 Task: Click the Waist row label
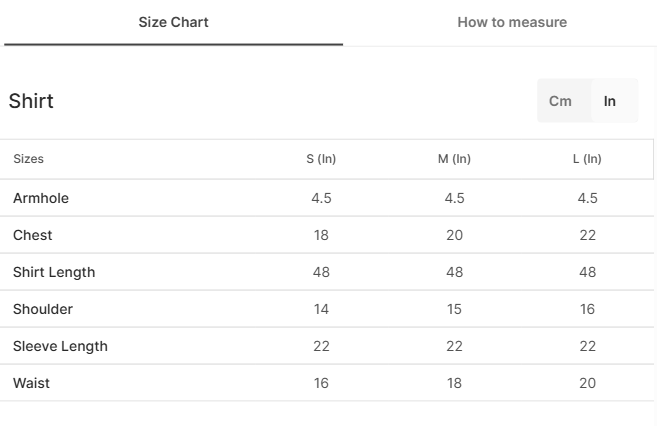coord(31,383)
